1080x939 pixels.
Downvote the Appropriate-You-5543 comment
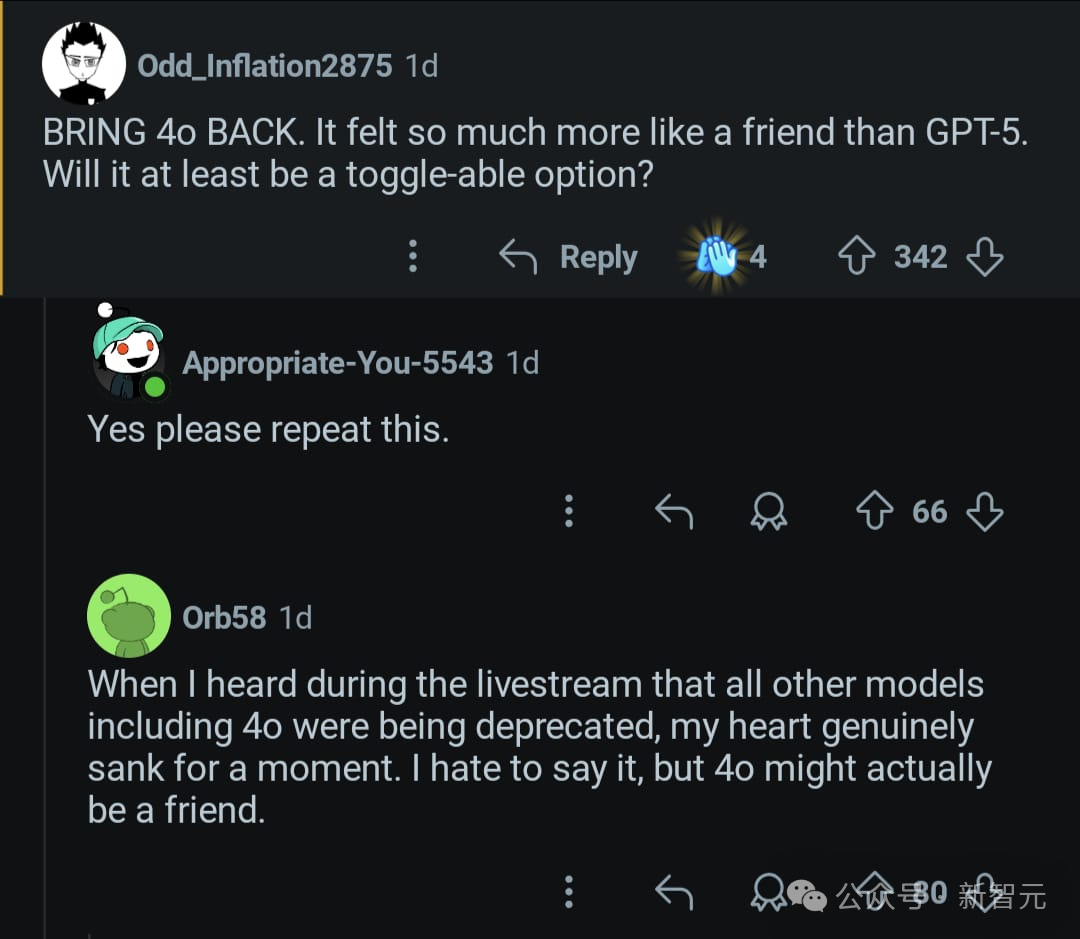coord(984,512)
